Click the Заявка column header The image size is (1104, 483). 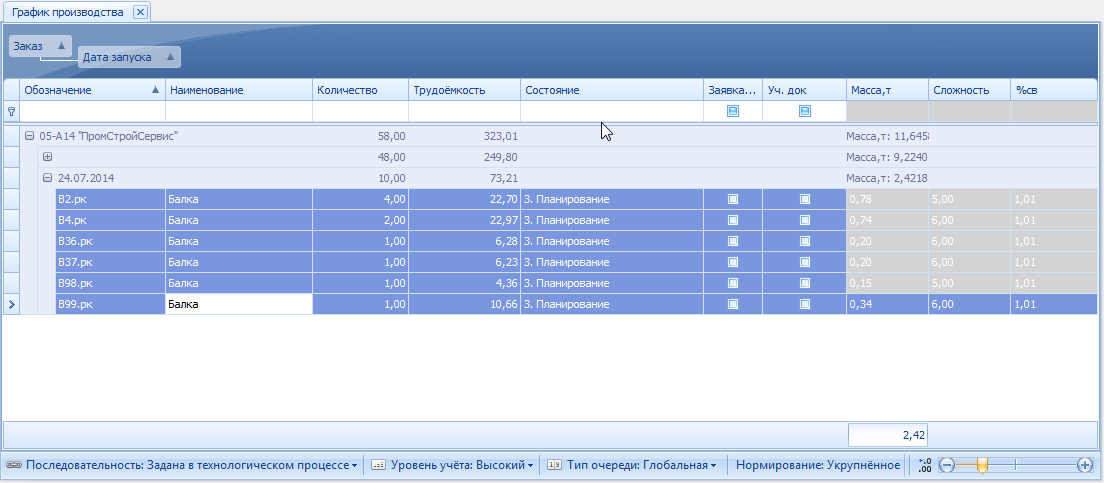click(x=733, y=90)
